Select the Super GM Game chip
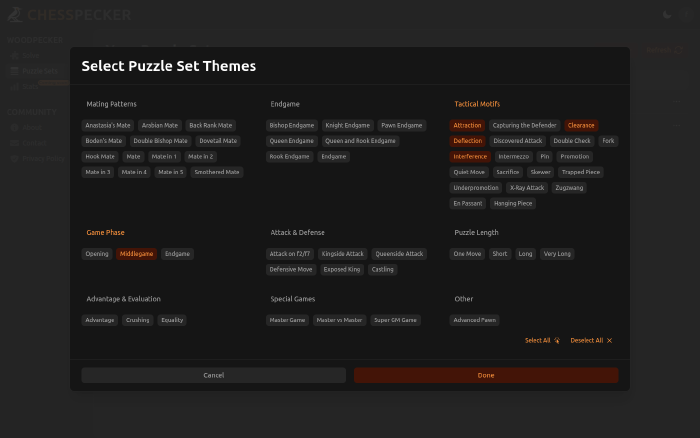This screenshot has width=700, height=438. 395,320
